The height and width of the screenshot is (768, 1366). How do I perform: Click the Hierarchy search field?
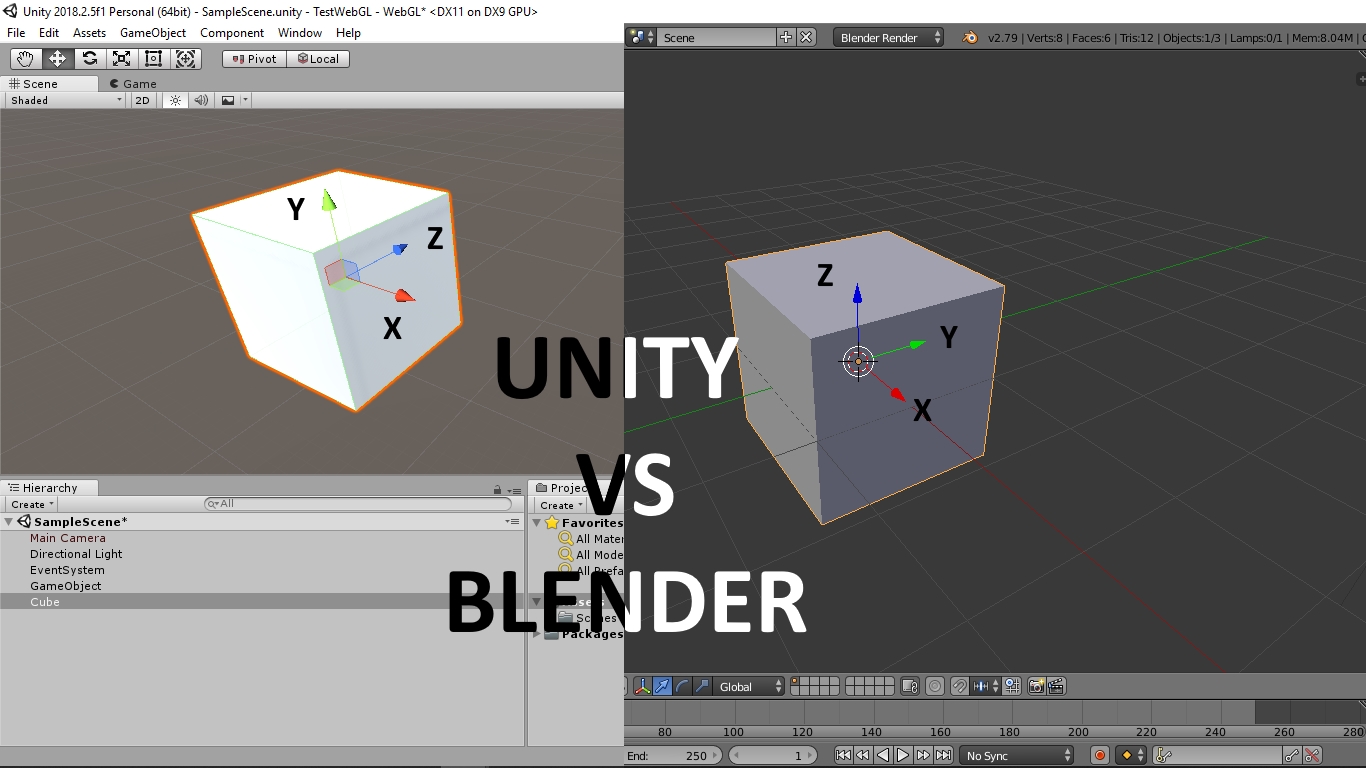(357, 504)
